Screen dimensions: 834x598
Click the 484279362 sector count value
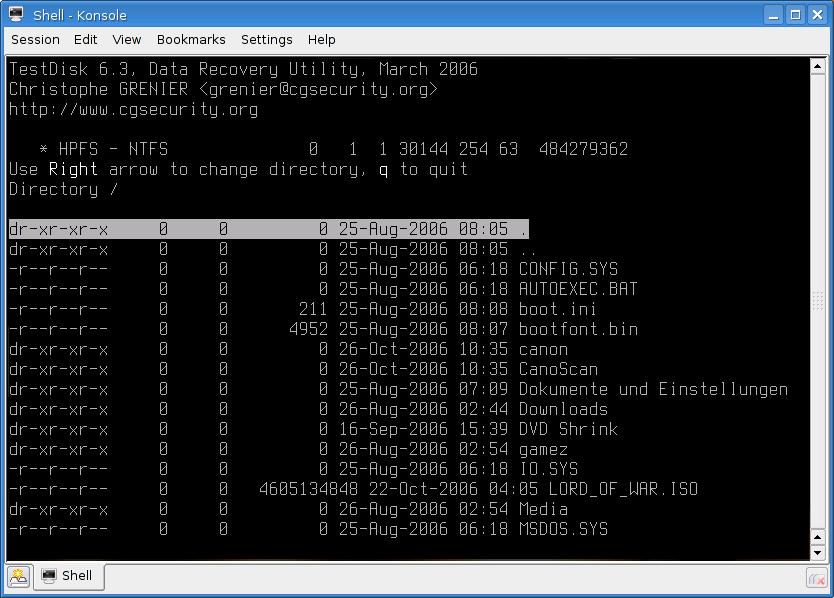tap(583, 149)
